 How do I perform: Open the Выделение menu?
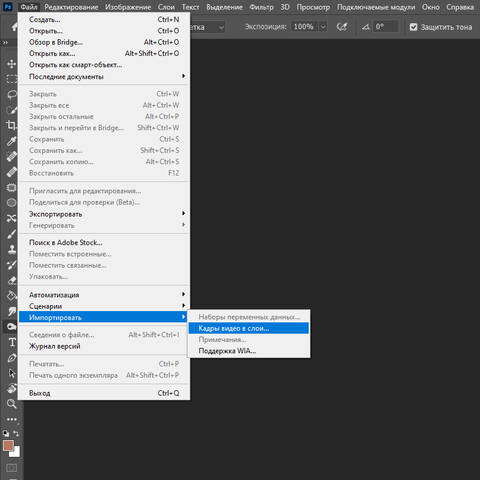[x=224, y=7]
